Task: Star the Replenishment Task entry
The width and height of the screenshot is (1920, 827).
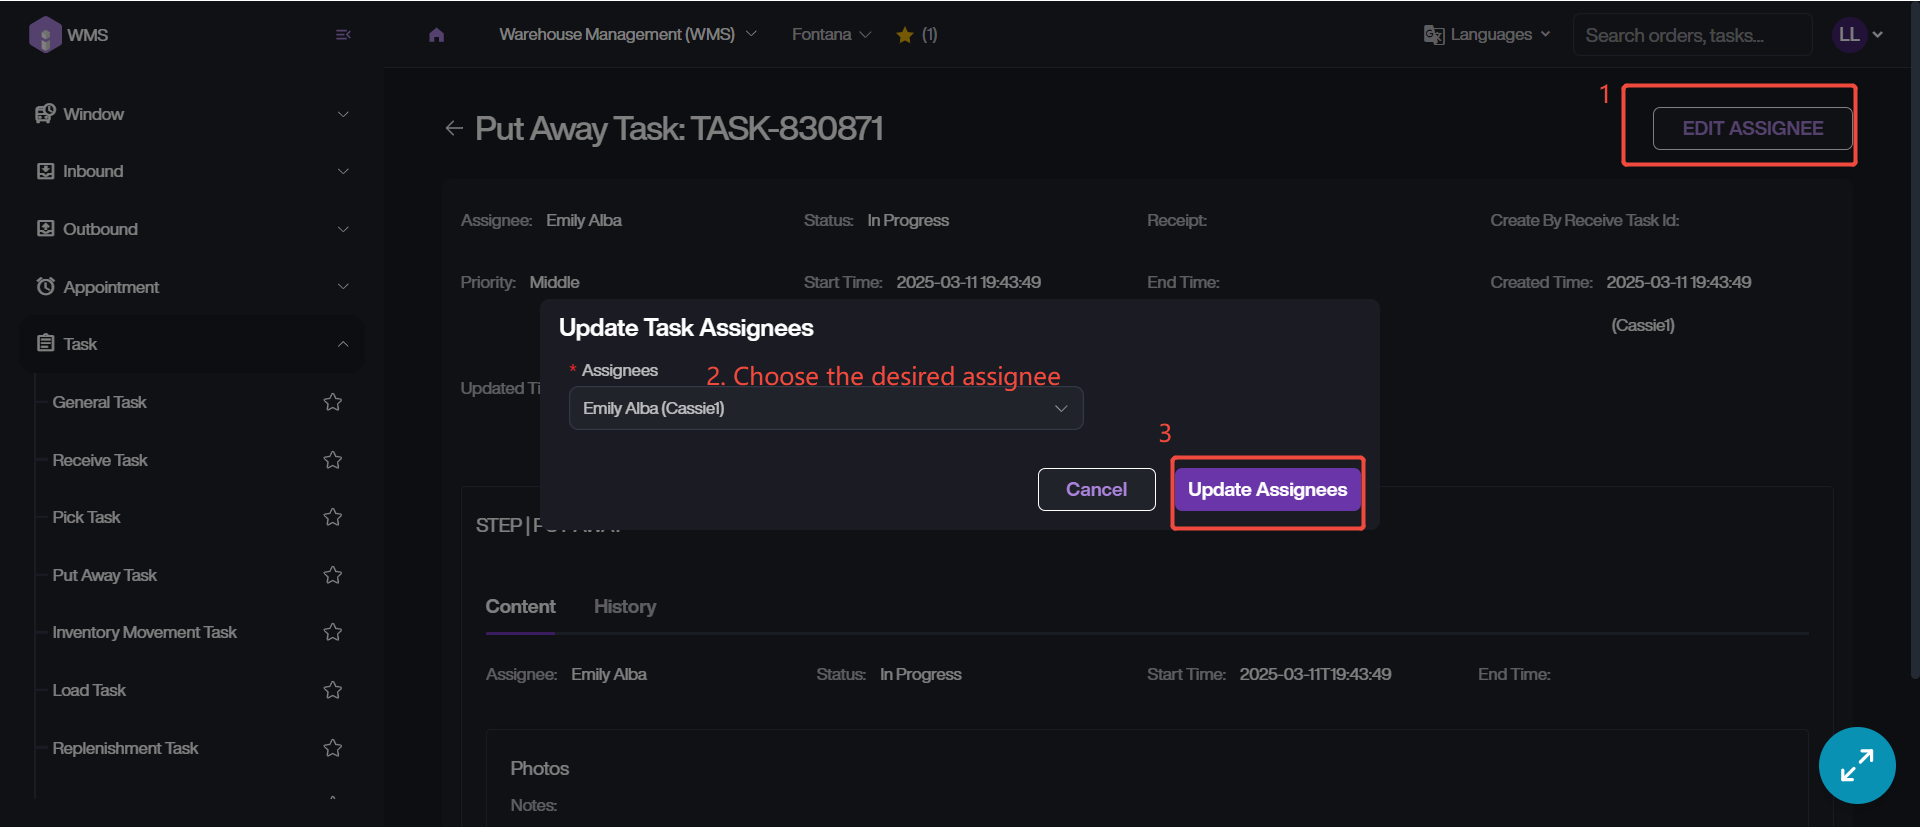Action: click(x=333, y=748)
